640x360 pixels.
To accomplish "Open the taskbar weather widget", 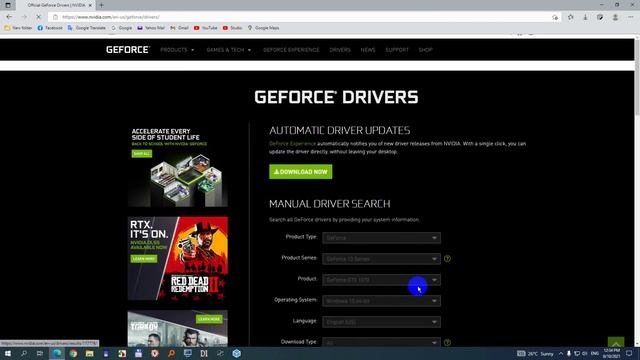I will (x=535, y=353).
